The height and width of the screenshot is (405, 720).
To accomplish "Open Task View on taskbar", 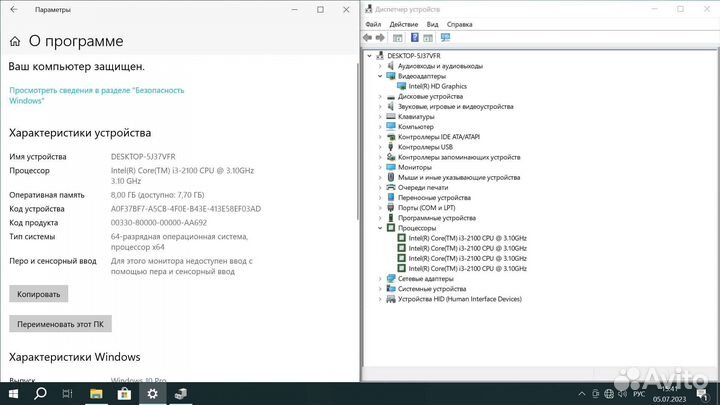I will pos(68,394).
